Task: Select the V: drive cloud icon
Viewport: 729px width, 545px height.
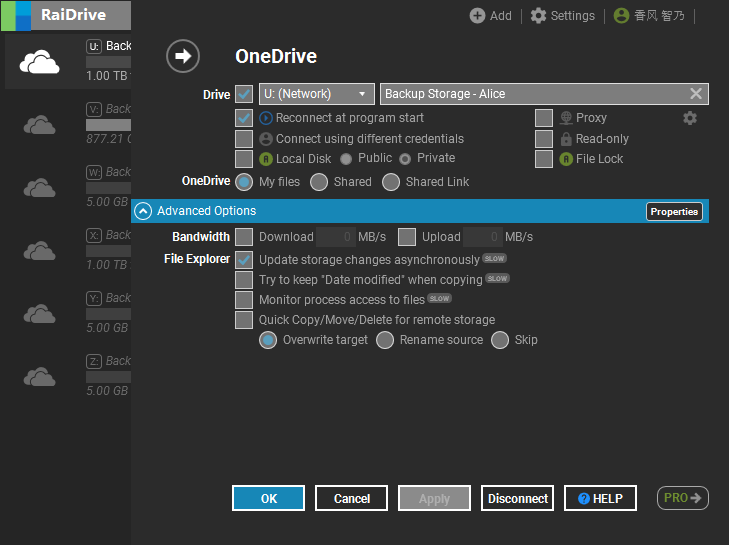Action: point(39,125)
